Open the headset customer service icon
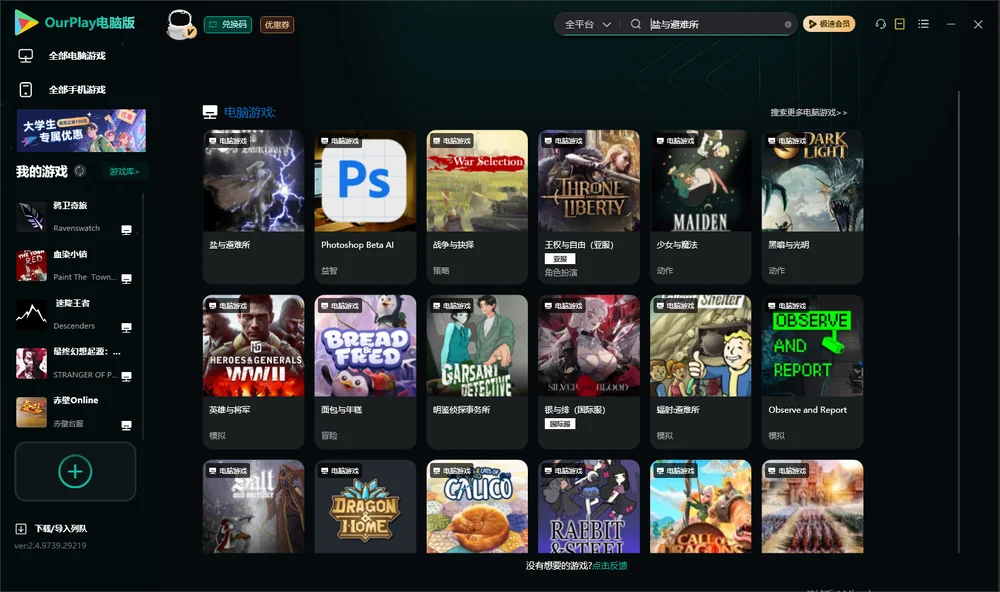 [881, 24]
